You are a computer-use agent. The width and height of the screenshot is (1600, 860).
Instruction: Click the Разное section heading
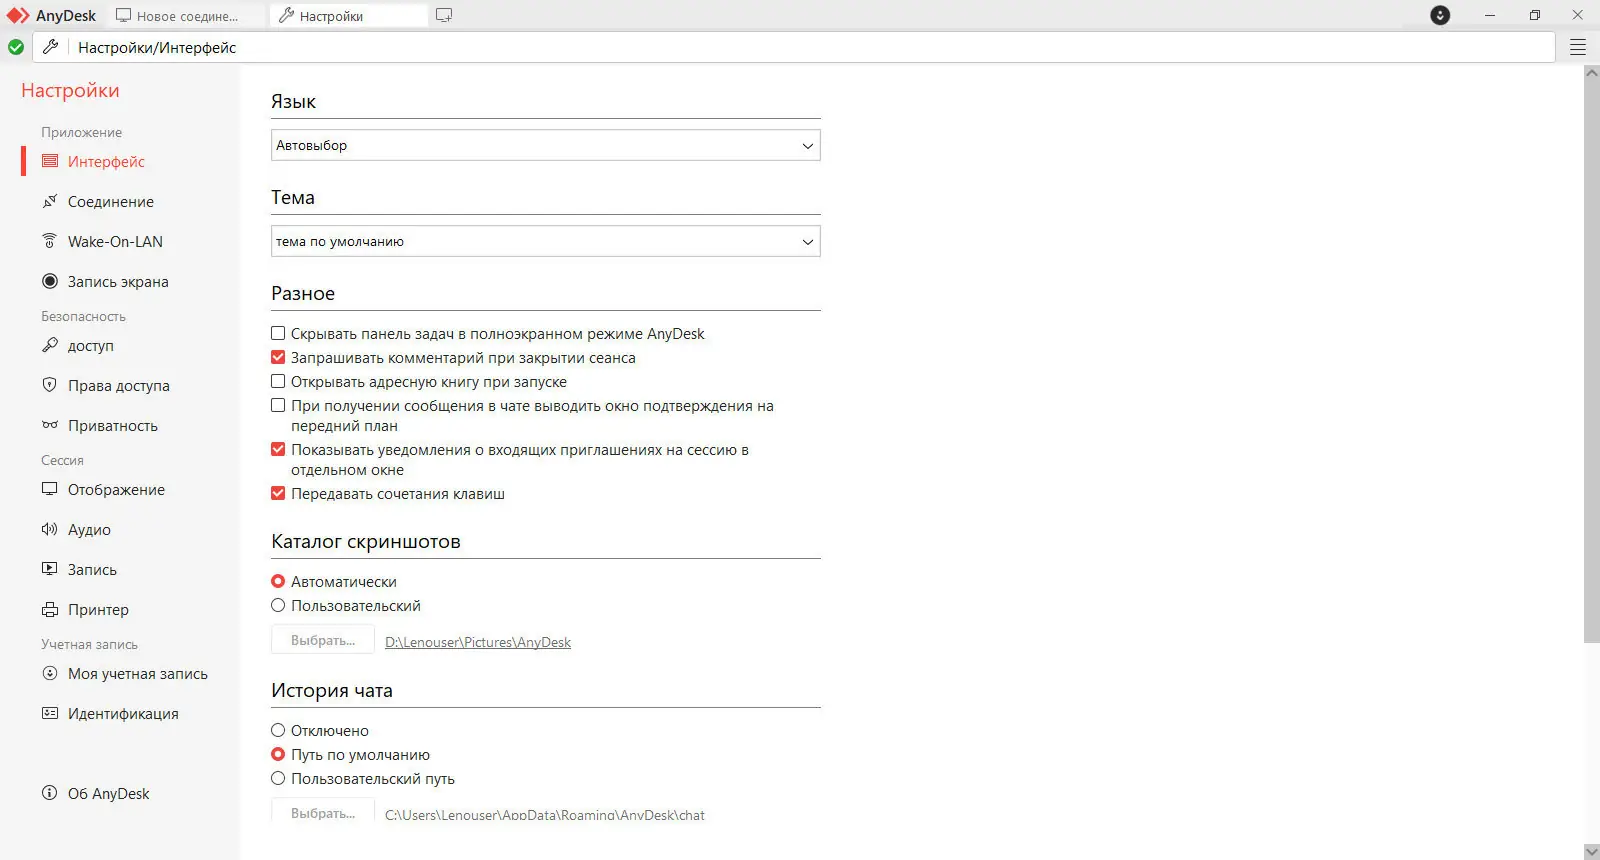303,293
